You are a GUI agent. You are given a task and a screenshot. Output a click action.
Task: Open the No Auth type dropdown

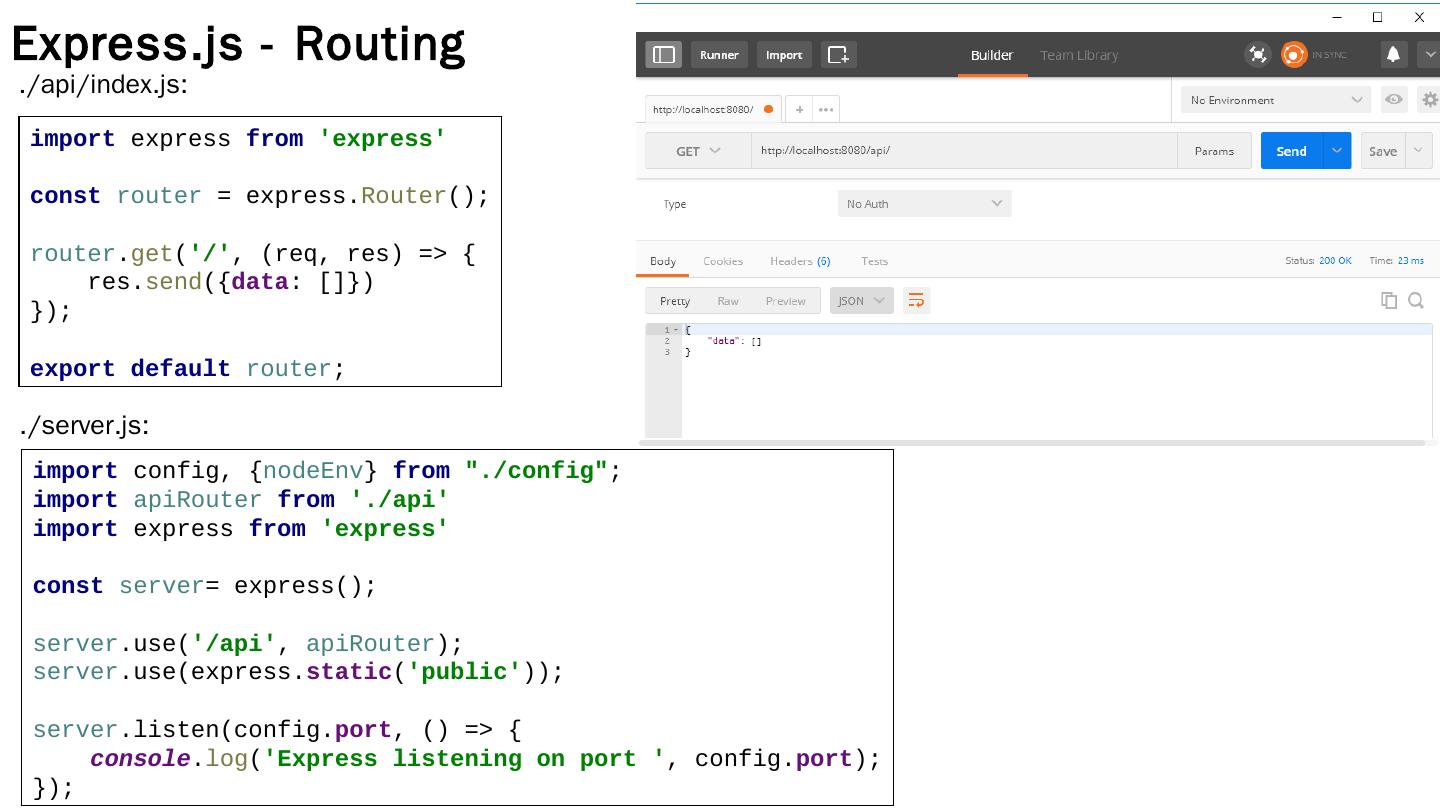tap(924, 204)
